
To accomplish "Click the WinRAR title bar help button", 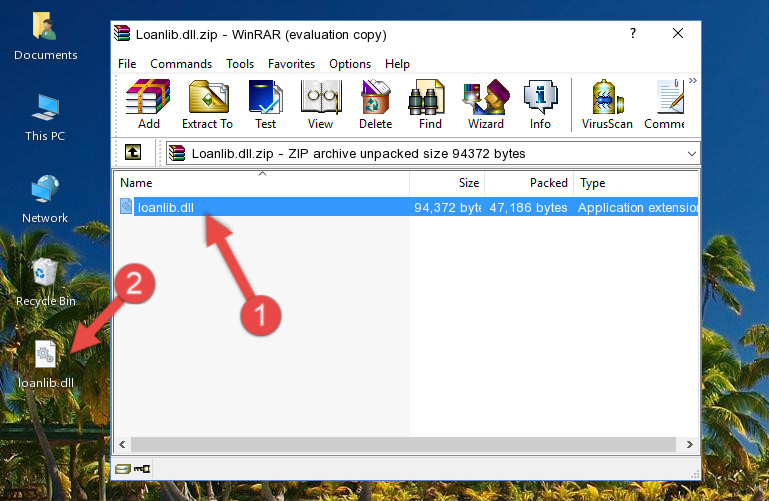I will (x=633, y=33).
